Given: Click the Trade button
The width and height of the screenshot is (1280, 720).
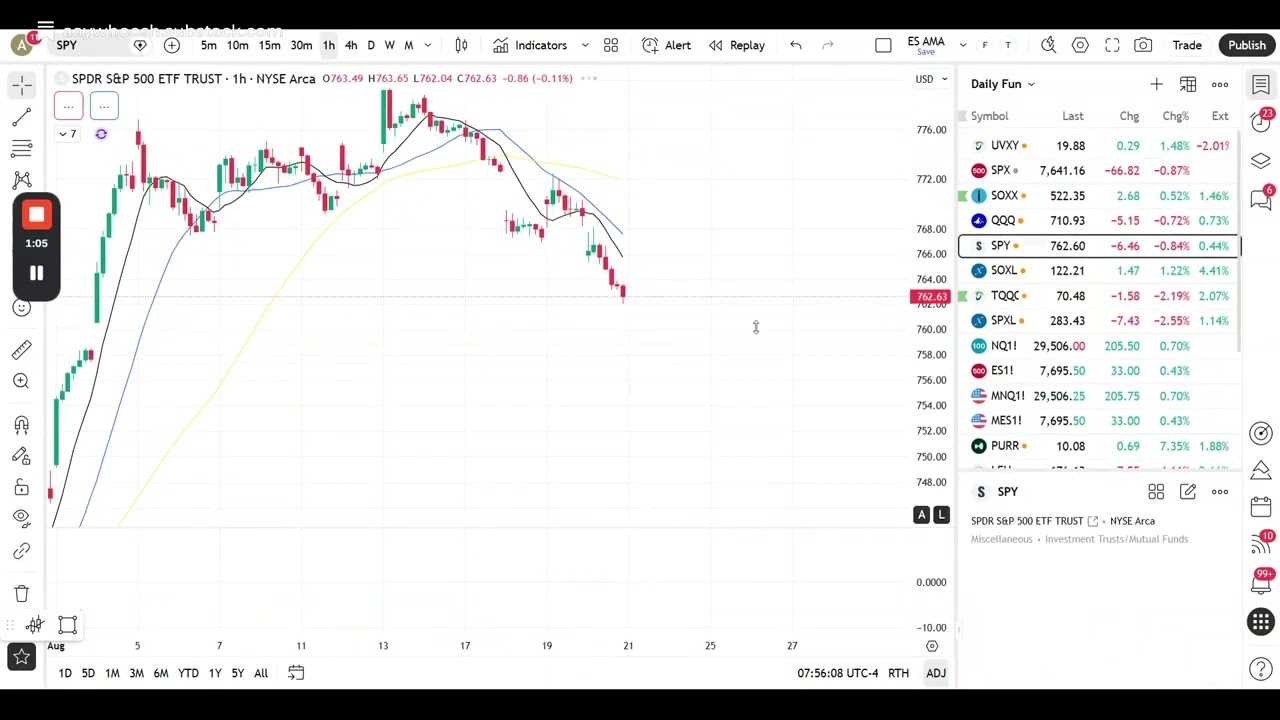Looking at the screenshot, I should pos(1187,45).
